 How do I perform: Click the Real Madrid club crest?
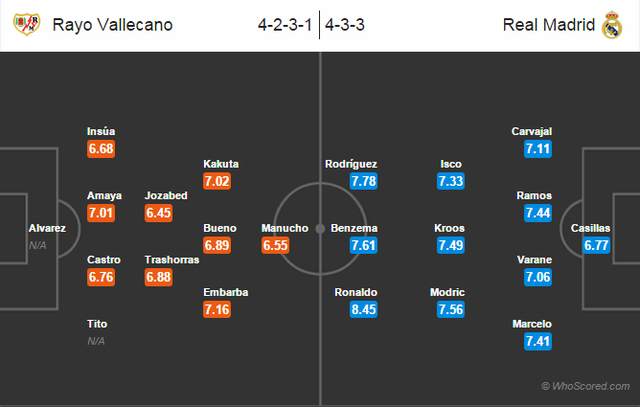[612, 25]
